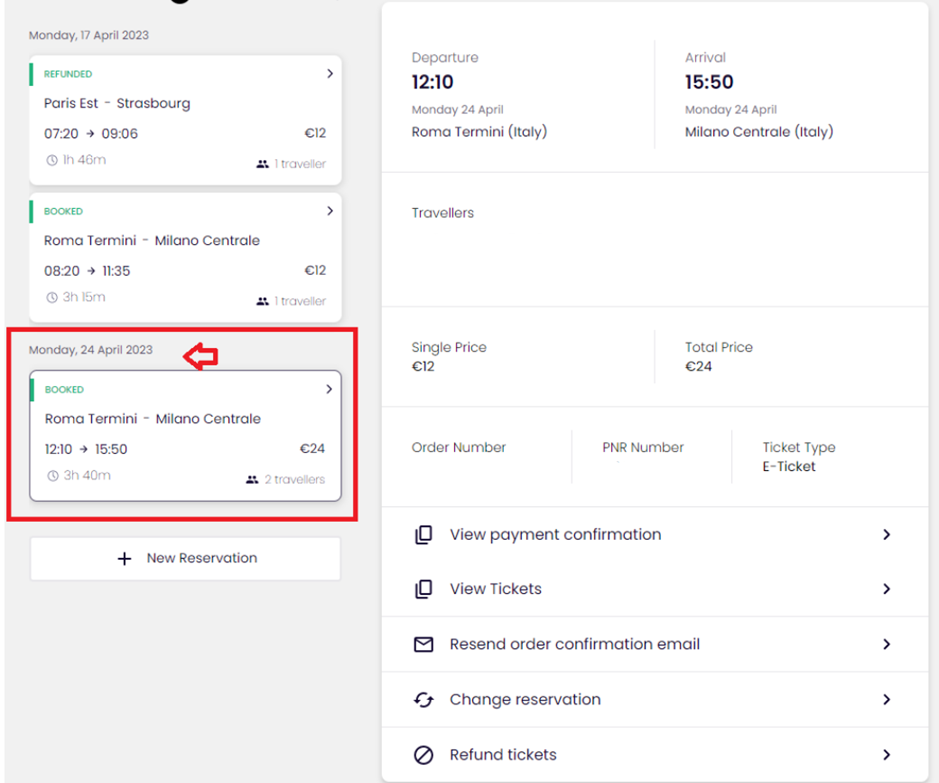This screenshot has width=939, height=783.
Task: Click the New Reservation button label
Action: click(x=202, y=558)
